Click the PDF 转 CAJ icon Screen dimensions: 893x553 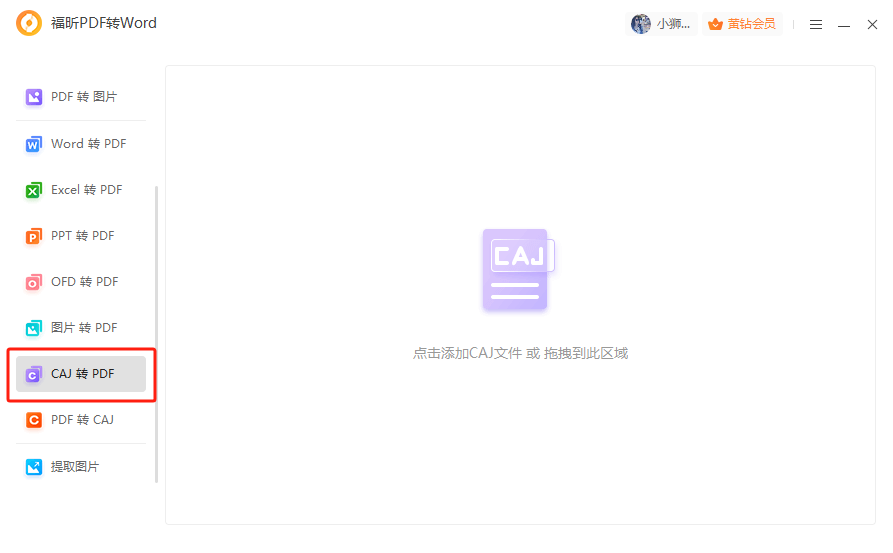34,420
